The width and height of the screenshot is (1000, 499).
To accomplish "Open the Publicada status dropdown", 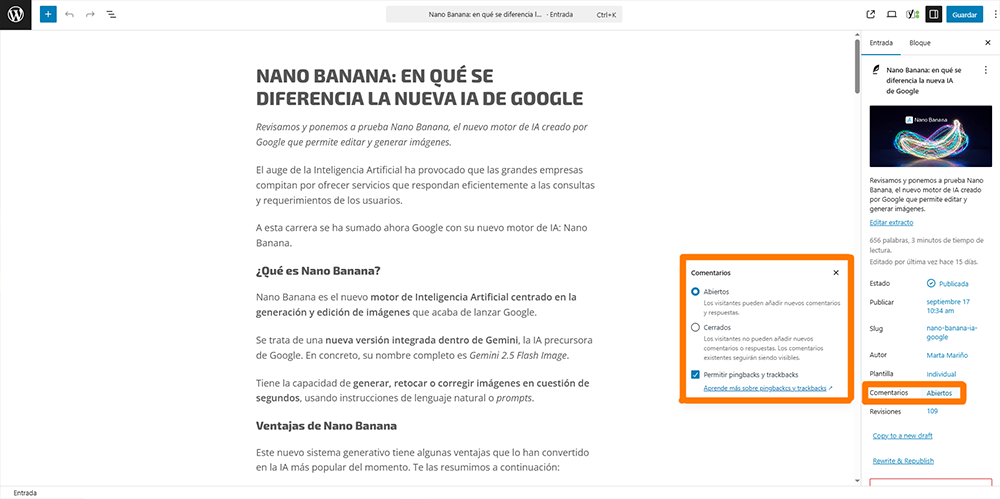I will point(947,283).
